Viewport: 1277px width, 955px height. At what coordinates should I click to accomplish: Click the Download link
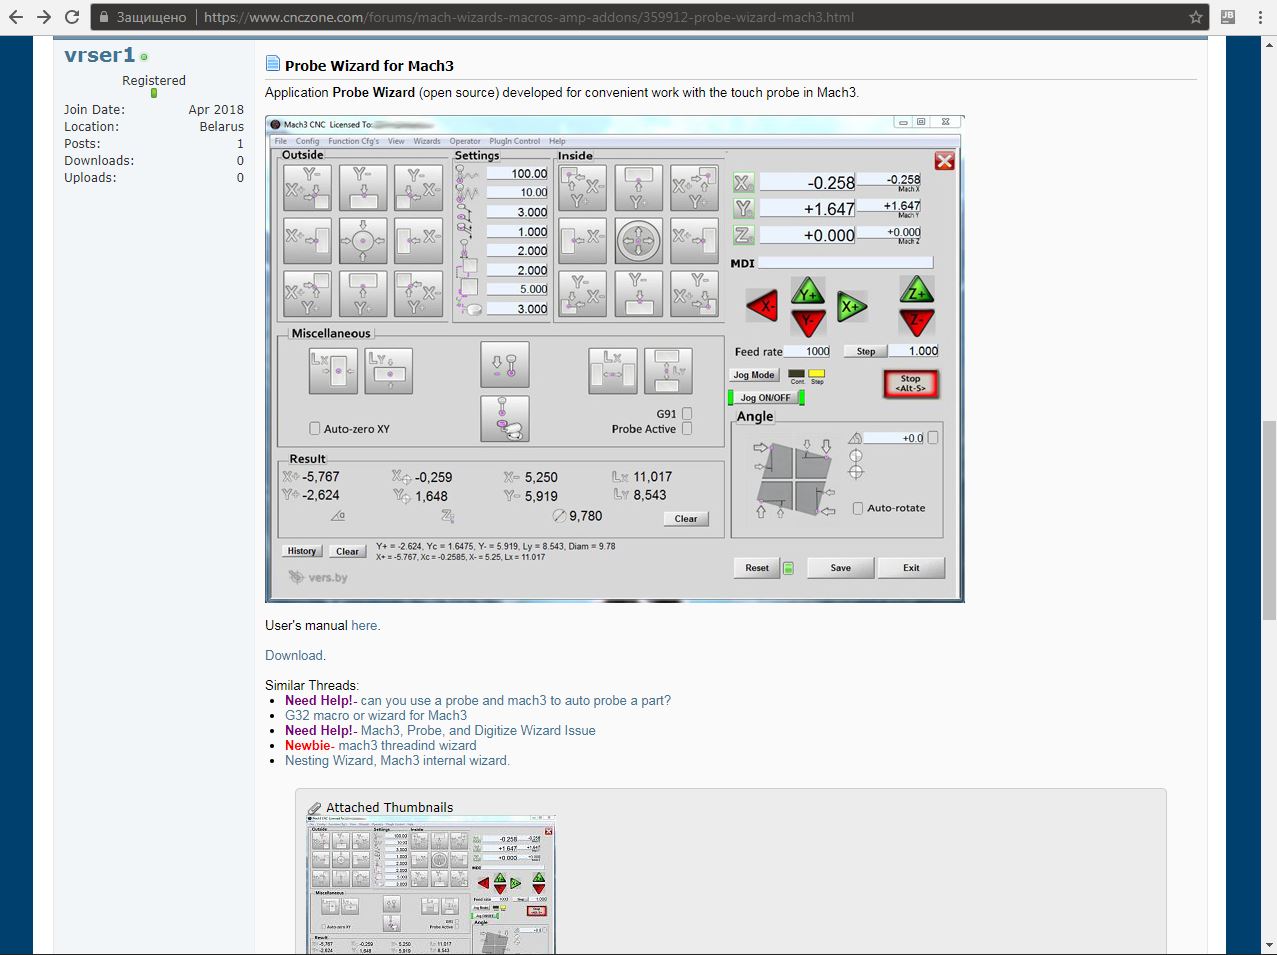294,655
